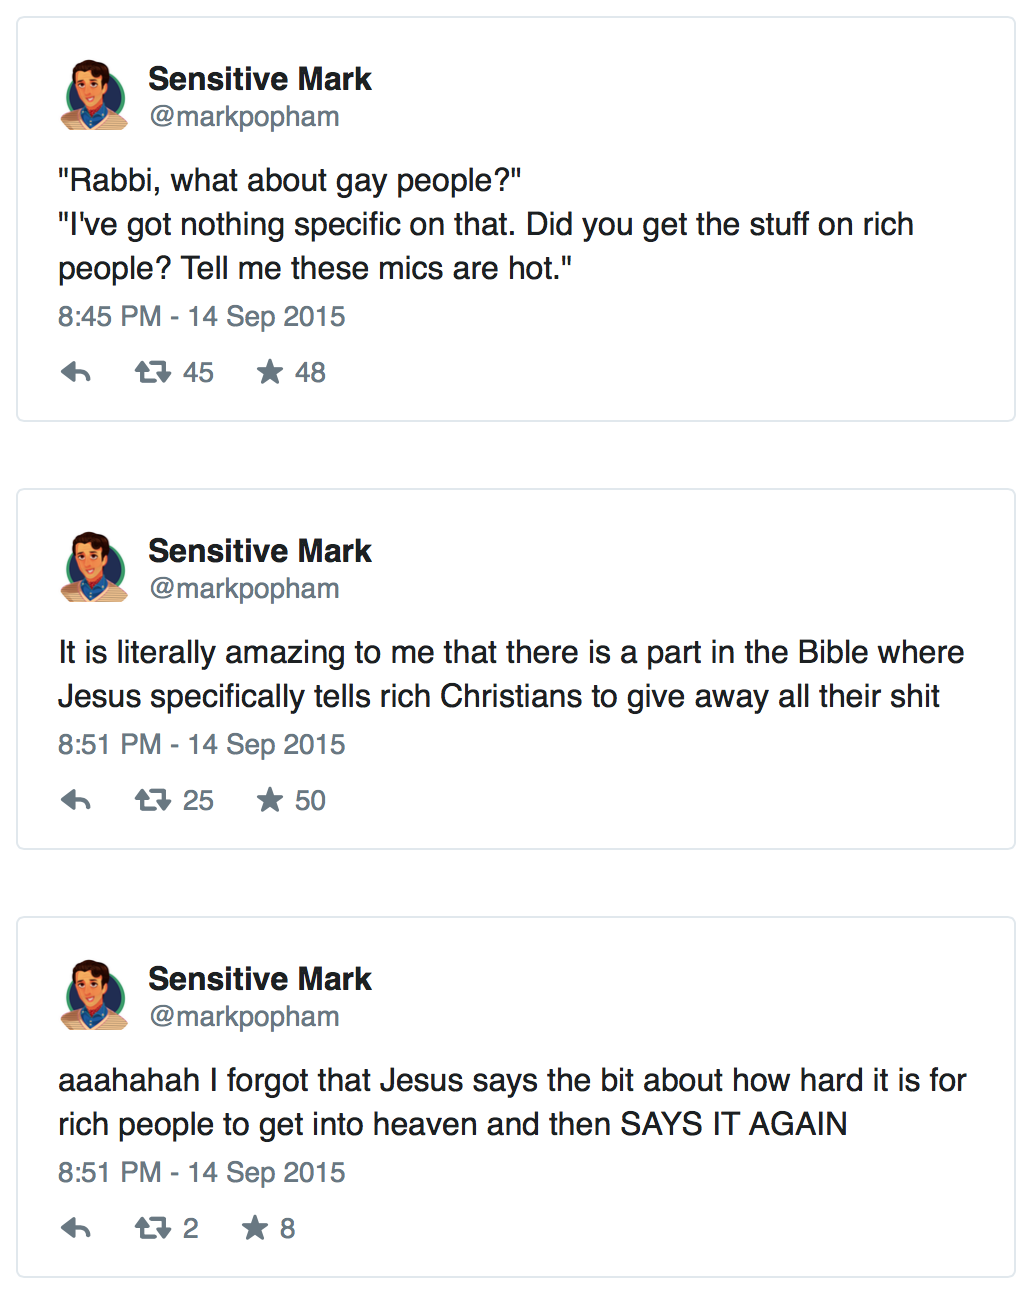This screenshot has width=1034, height=1298.
Task: Retweet the tweet with 25 retweets
Action: (x=153, y=801)
